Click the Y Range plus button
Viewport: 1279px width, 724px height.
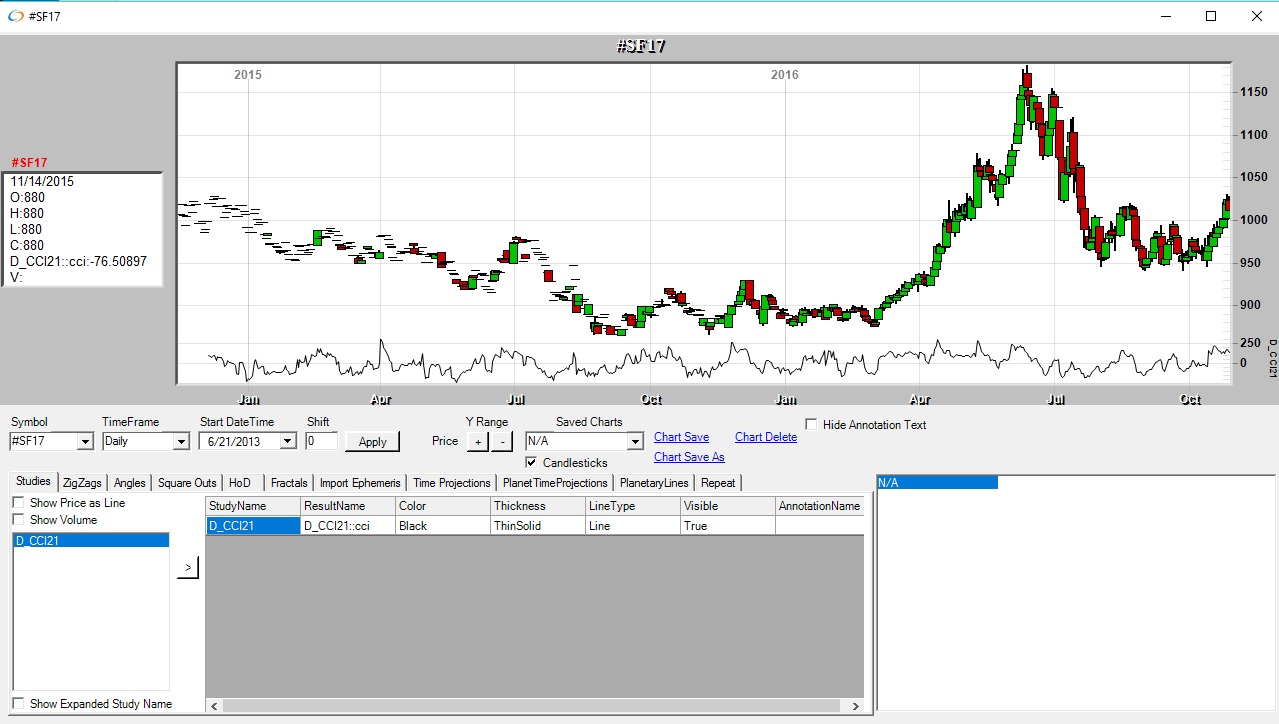tap(478, 441)
